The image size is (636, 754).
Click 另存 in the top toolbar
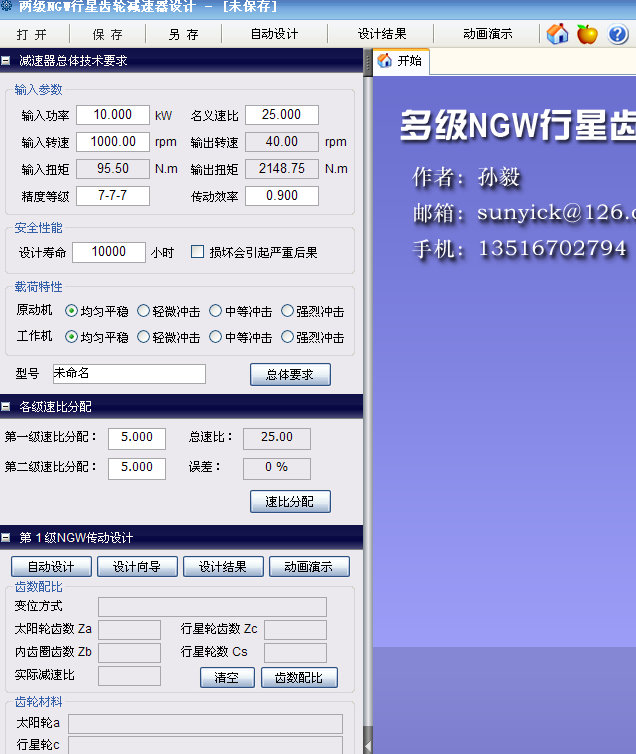tap(184, 34)
